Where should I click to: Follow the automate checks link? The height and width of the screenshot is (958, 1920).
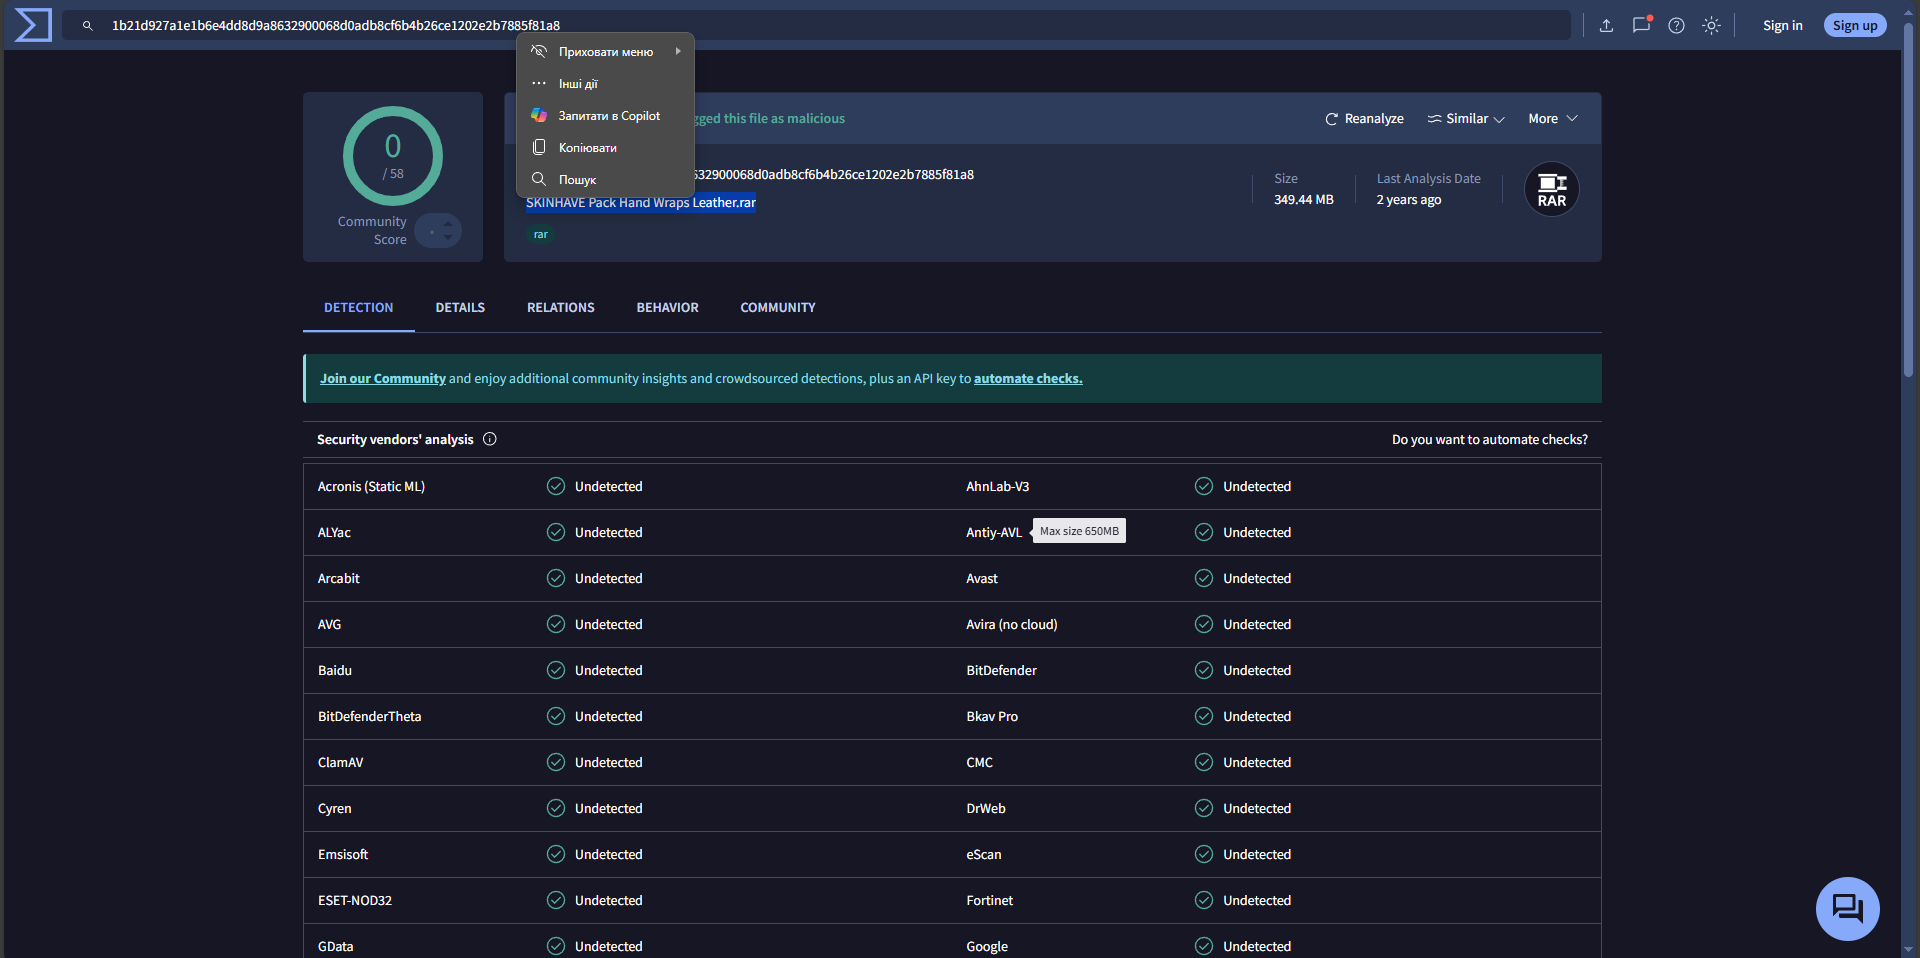coord(1028,379)
